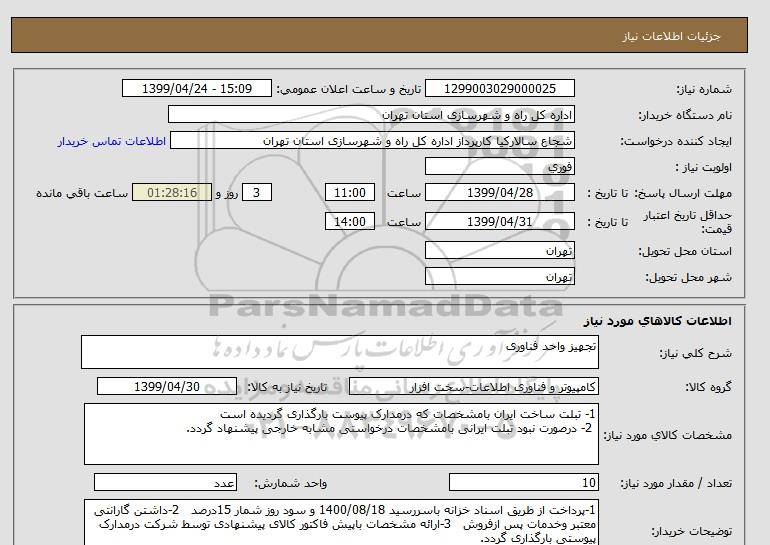Click the label شهر محل تحویل
770x545 pixels.
point(688,277)
